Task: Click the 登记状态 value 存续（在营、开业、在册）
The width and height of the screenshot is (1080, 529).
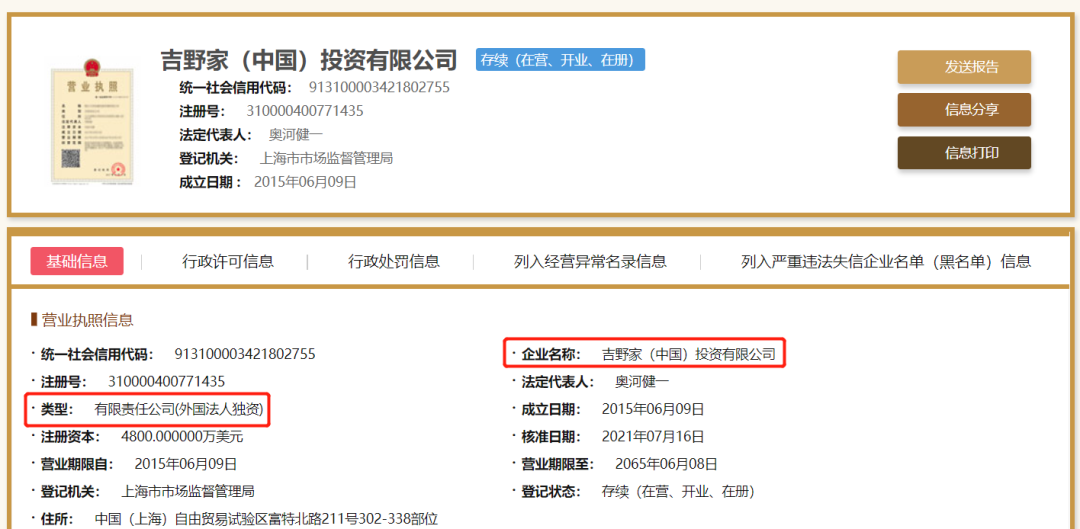Action: point(678,492)
